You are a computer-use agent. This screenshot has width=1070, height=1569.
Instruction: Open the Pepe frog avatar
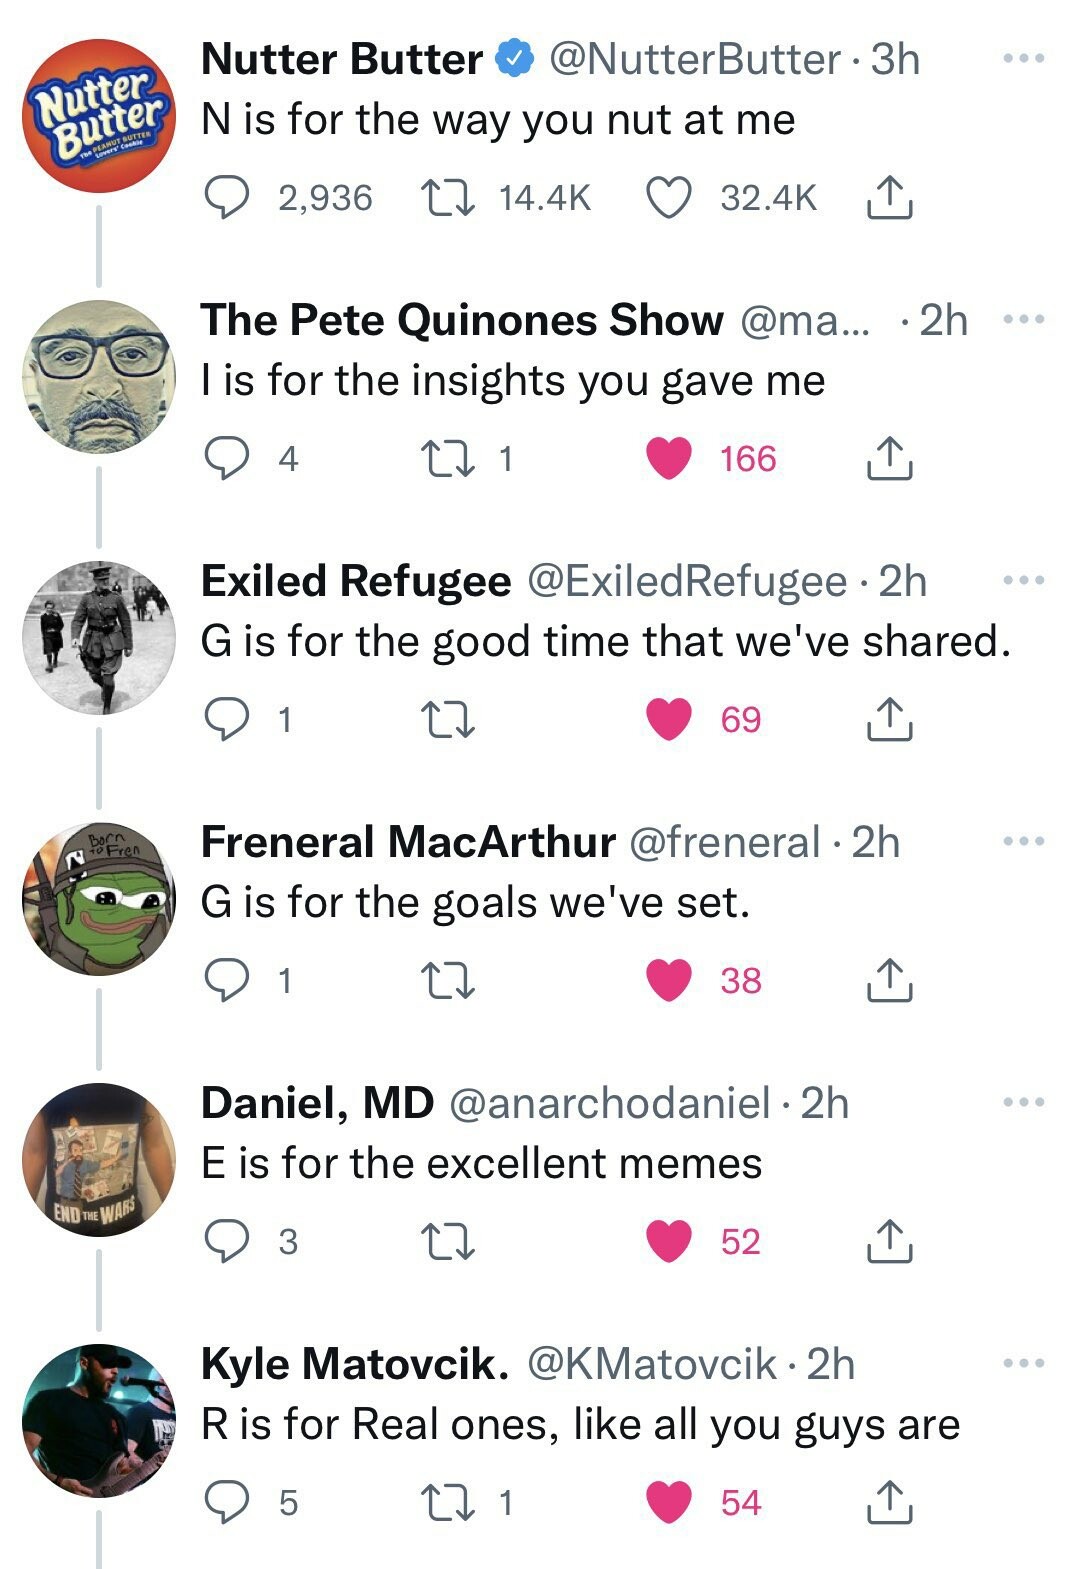click(x=99, y=899)
